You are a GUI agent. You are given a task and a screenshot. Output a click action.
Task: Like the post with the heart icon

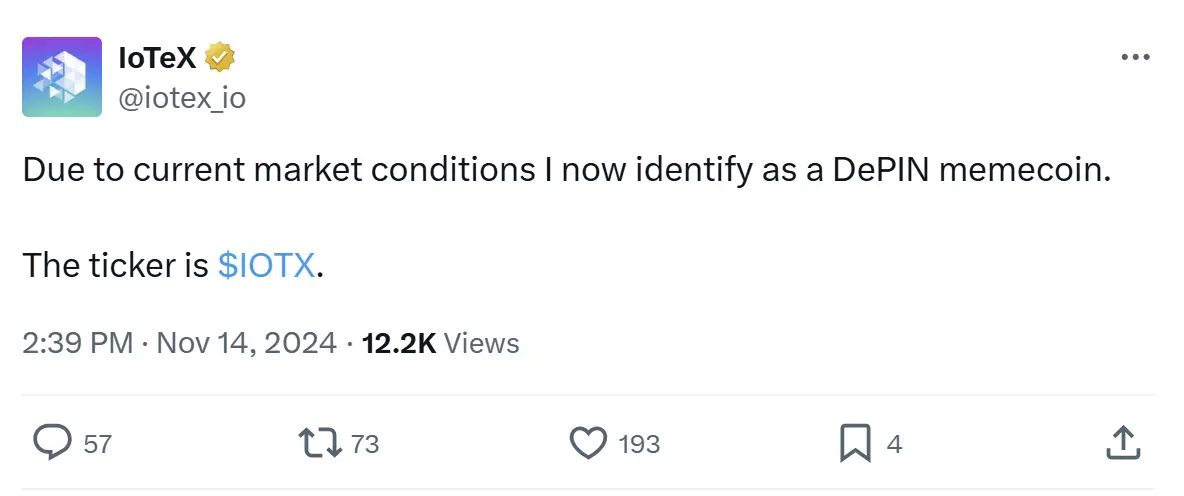588,442
